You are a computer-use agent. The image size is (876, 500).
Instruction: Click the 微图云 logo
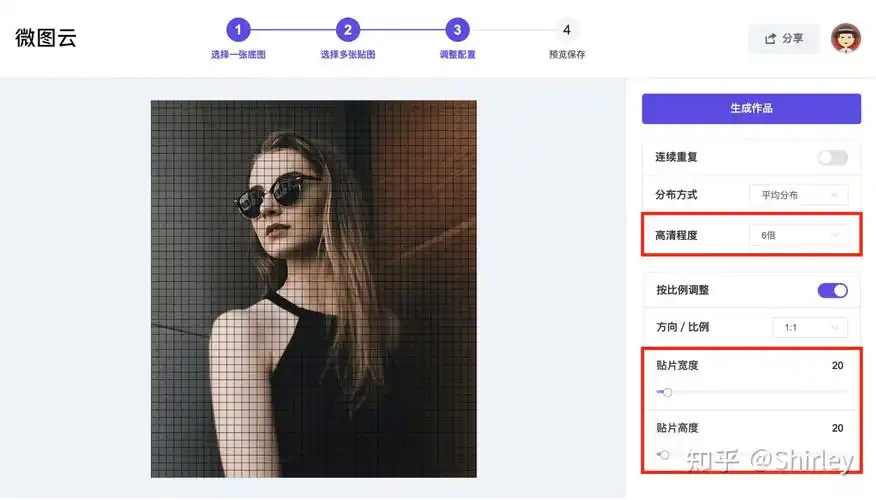pyautogui.click(x=46, y=38)
